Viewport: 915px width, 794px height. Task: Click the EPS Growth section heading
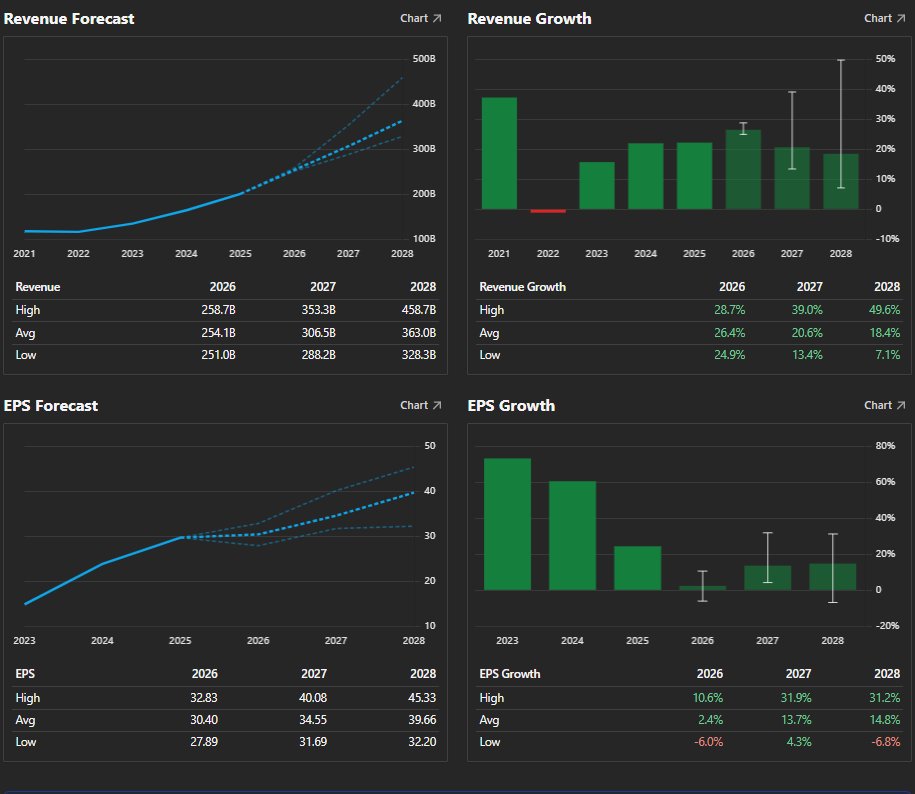[511, 405]
